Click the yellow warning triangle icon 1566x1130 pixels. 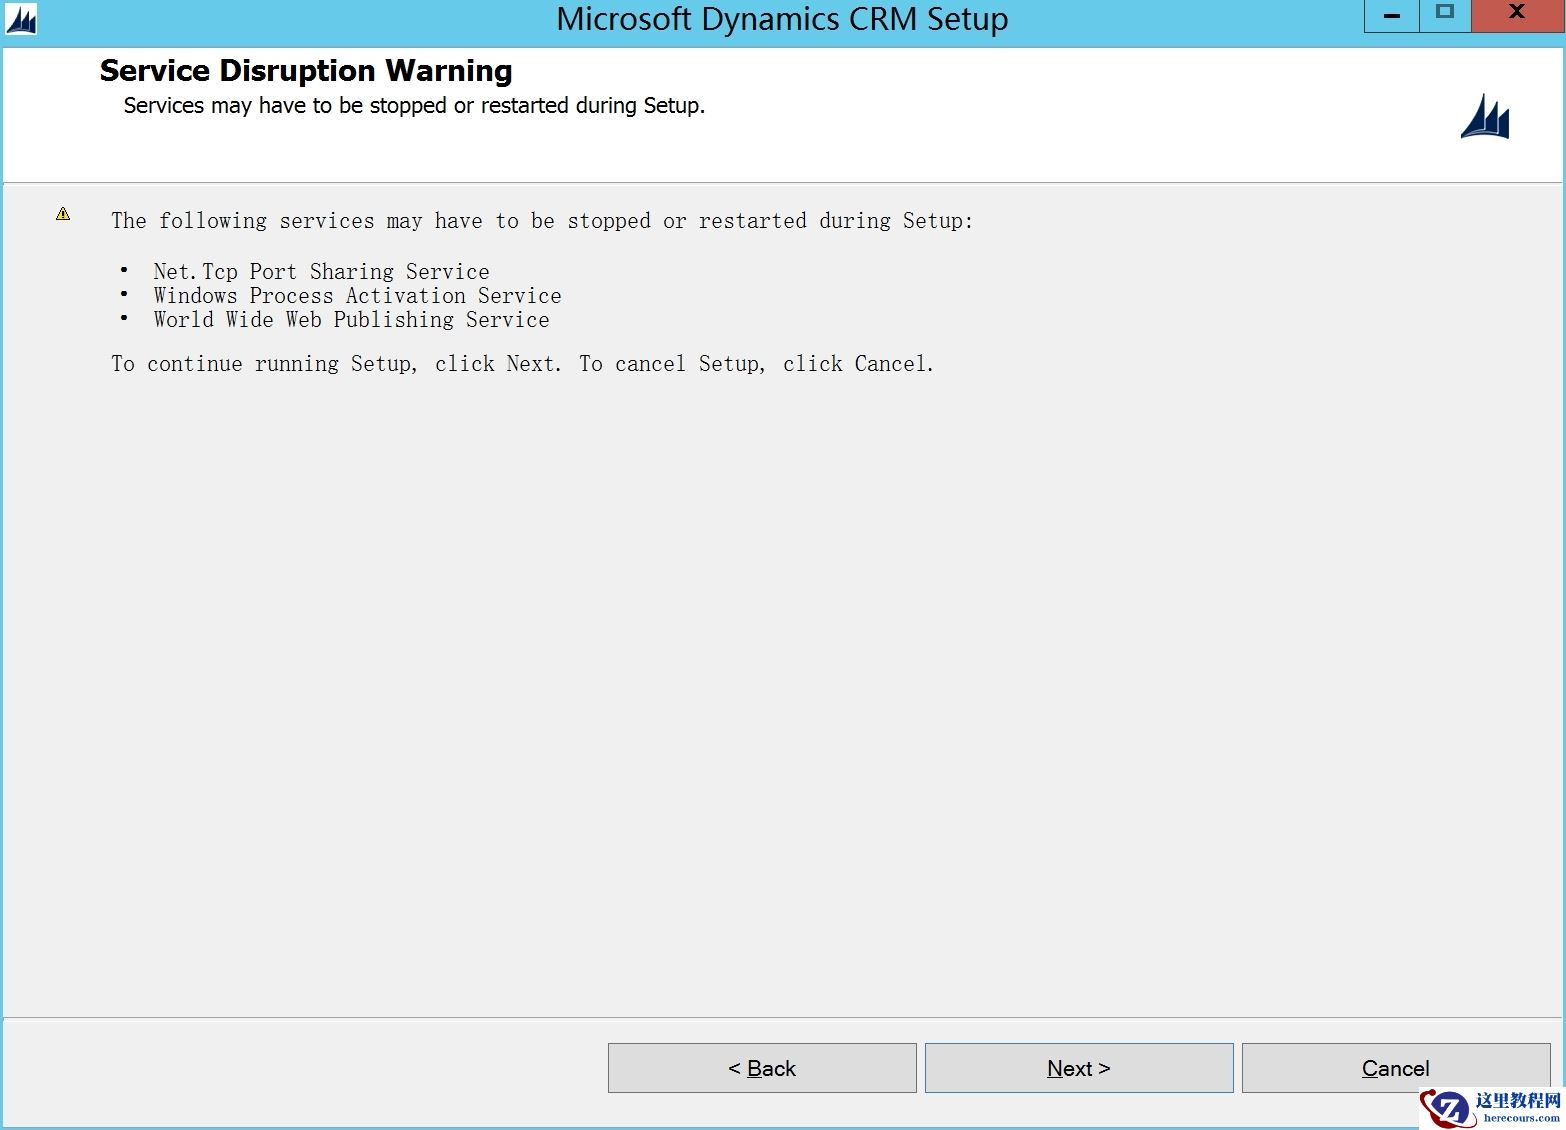coord(63,214)
